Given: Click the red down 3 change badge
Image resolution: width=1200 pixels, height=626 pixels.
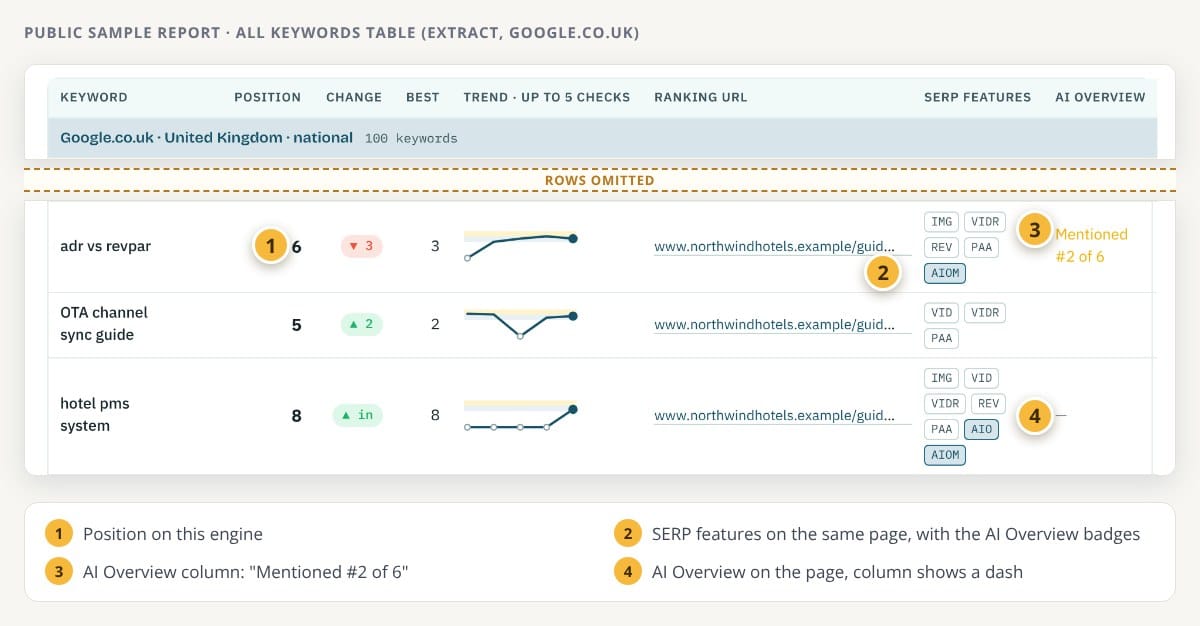Looking at the screenshot, I should (361, 246).
